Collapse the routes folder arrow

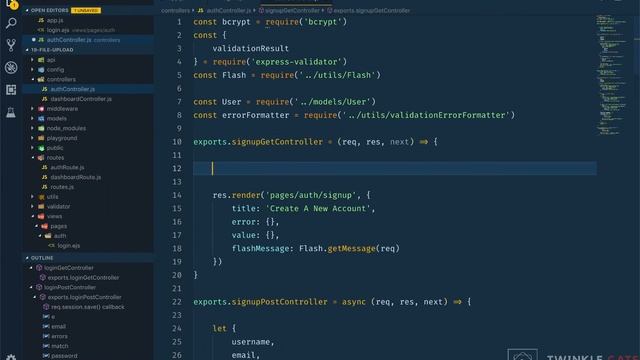coord(33,158)
